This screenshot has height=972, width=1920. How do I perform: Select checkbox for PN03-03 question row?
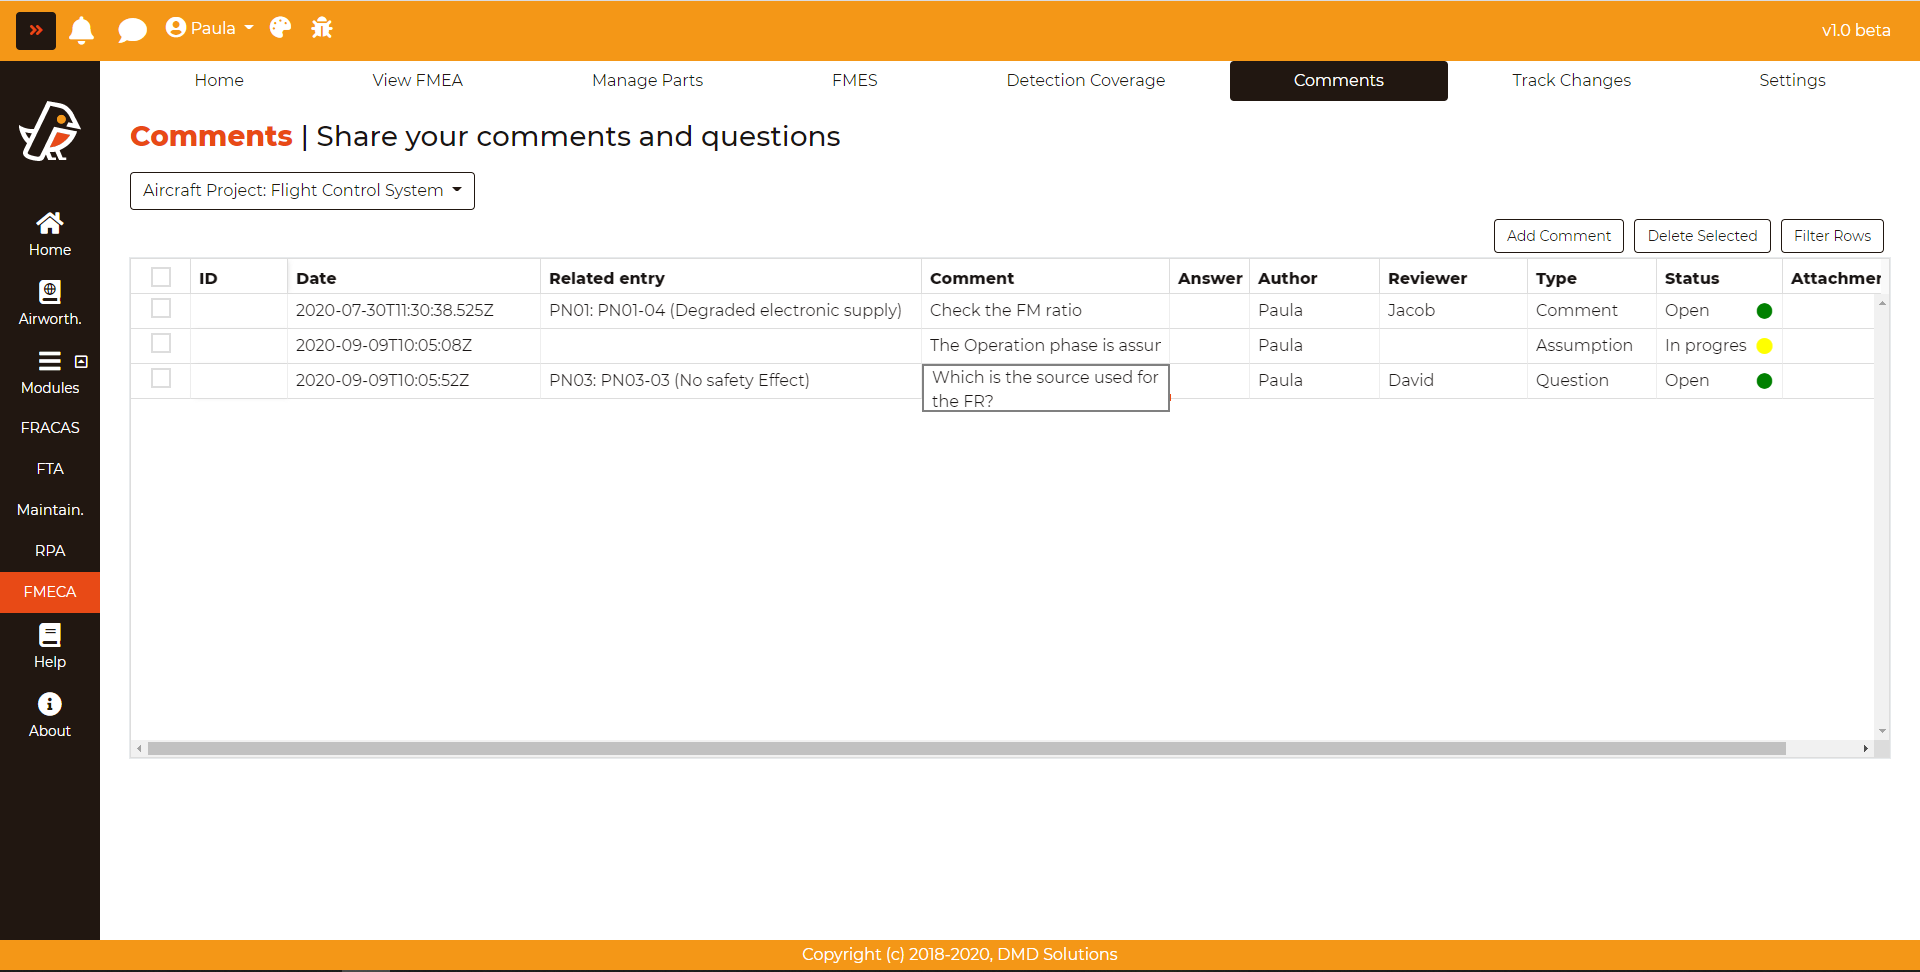click(161, 379)
